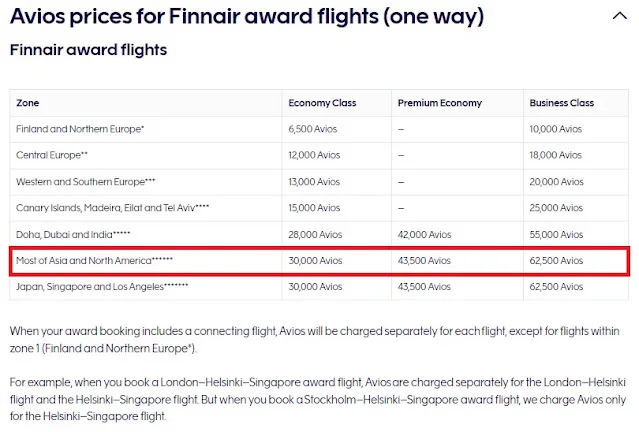Screen dimensions: 639x432
Task: Click the Avios prices for Finnair heading
Action: click(x=247, y=17)
